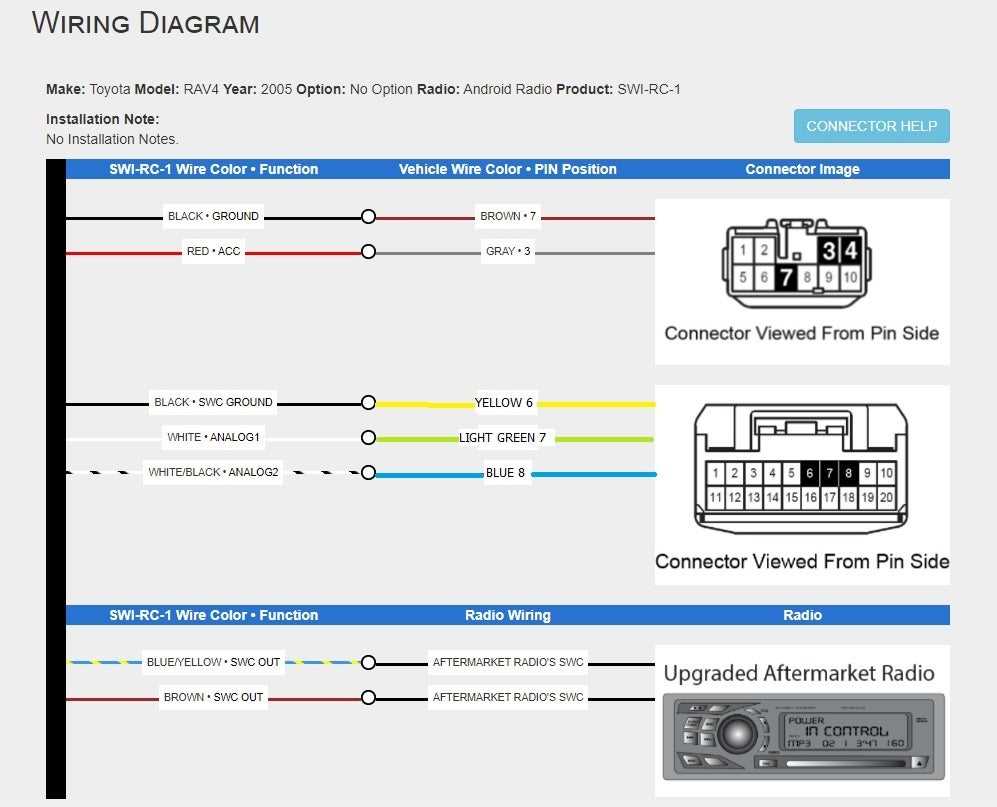The height and width of the screenshot is (807, 997).
Task: Click the 'Model: RAV4' text
Action: (177, 89)
